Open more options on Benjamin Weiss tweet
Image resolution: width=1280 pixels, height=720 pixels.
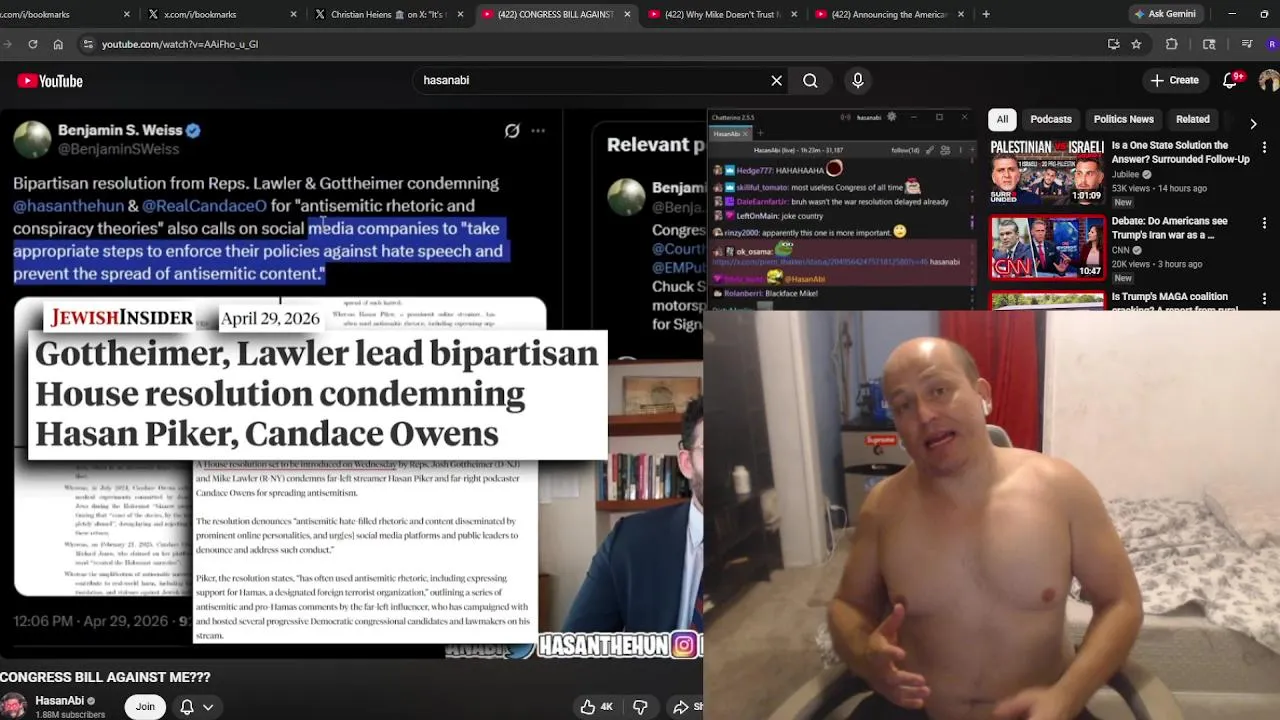coord(538,130)
